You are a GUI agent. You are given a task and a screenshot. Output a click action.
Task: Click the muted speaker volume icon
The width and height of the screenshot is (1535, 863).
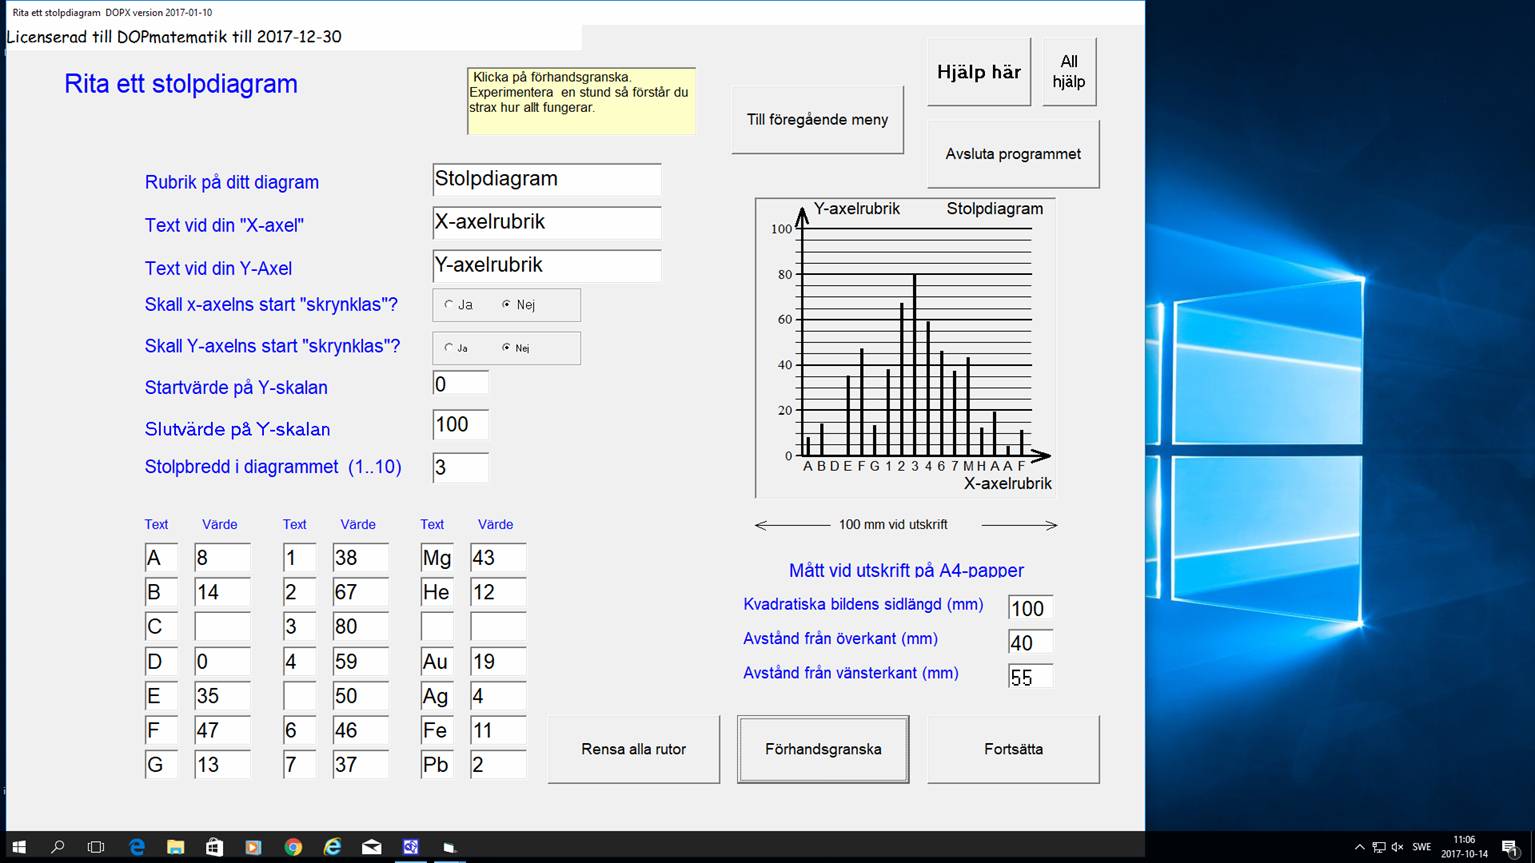coord(1397,847)
